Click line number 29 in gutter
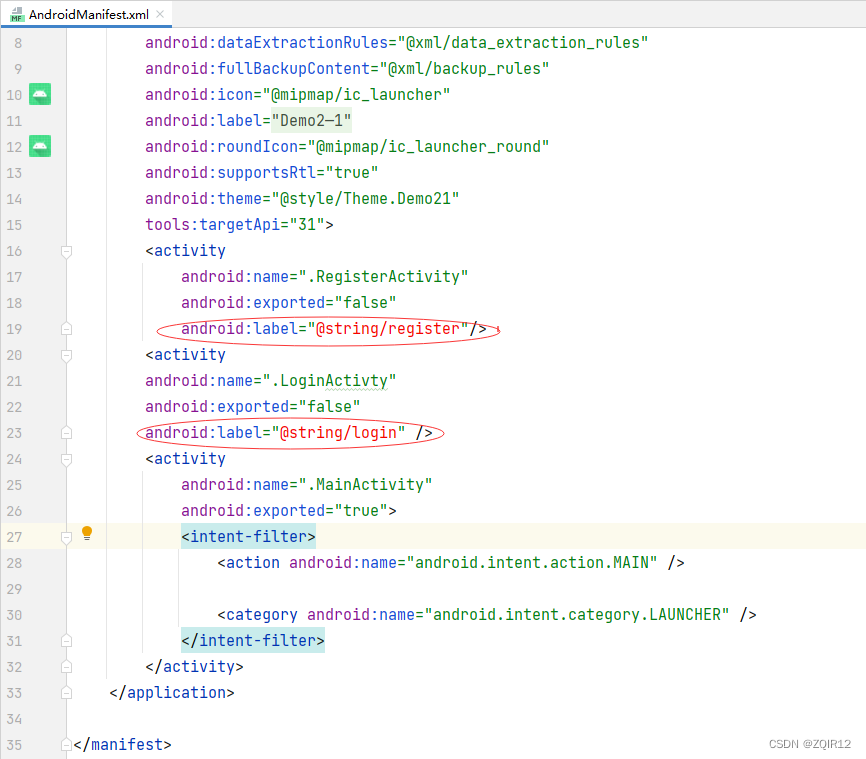Image resolution: width=866 pixels, height=759 pixels. pos(14,589)
